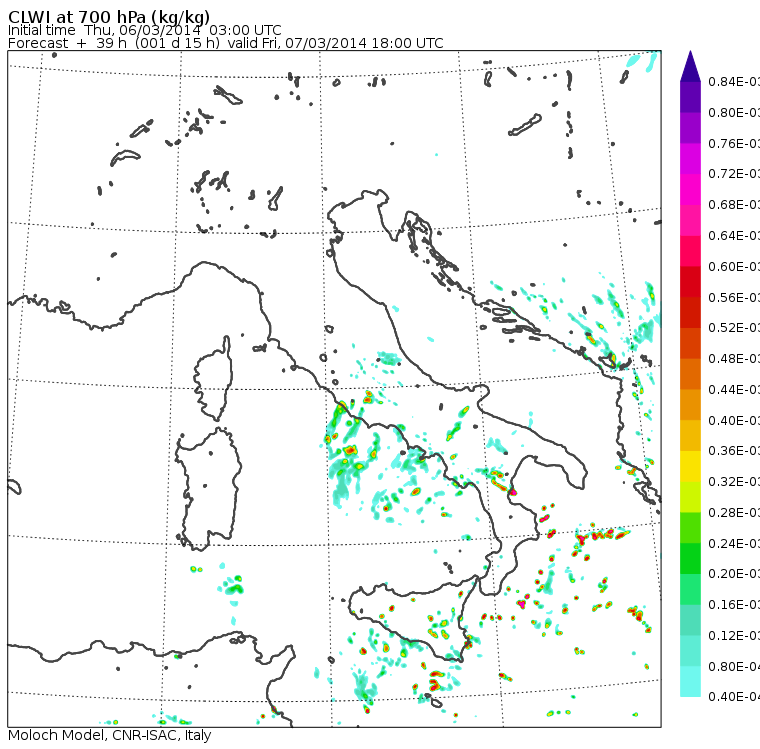This screenshot has height=749, width=760.
Task: Click the 0.12E-03 legend label
Action: (x=734, y=636)
